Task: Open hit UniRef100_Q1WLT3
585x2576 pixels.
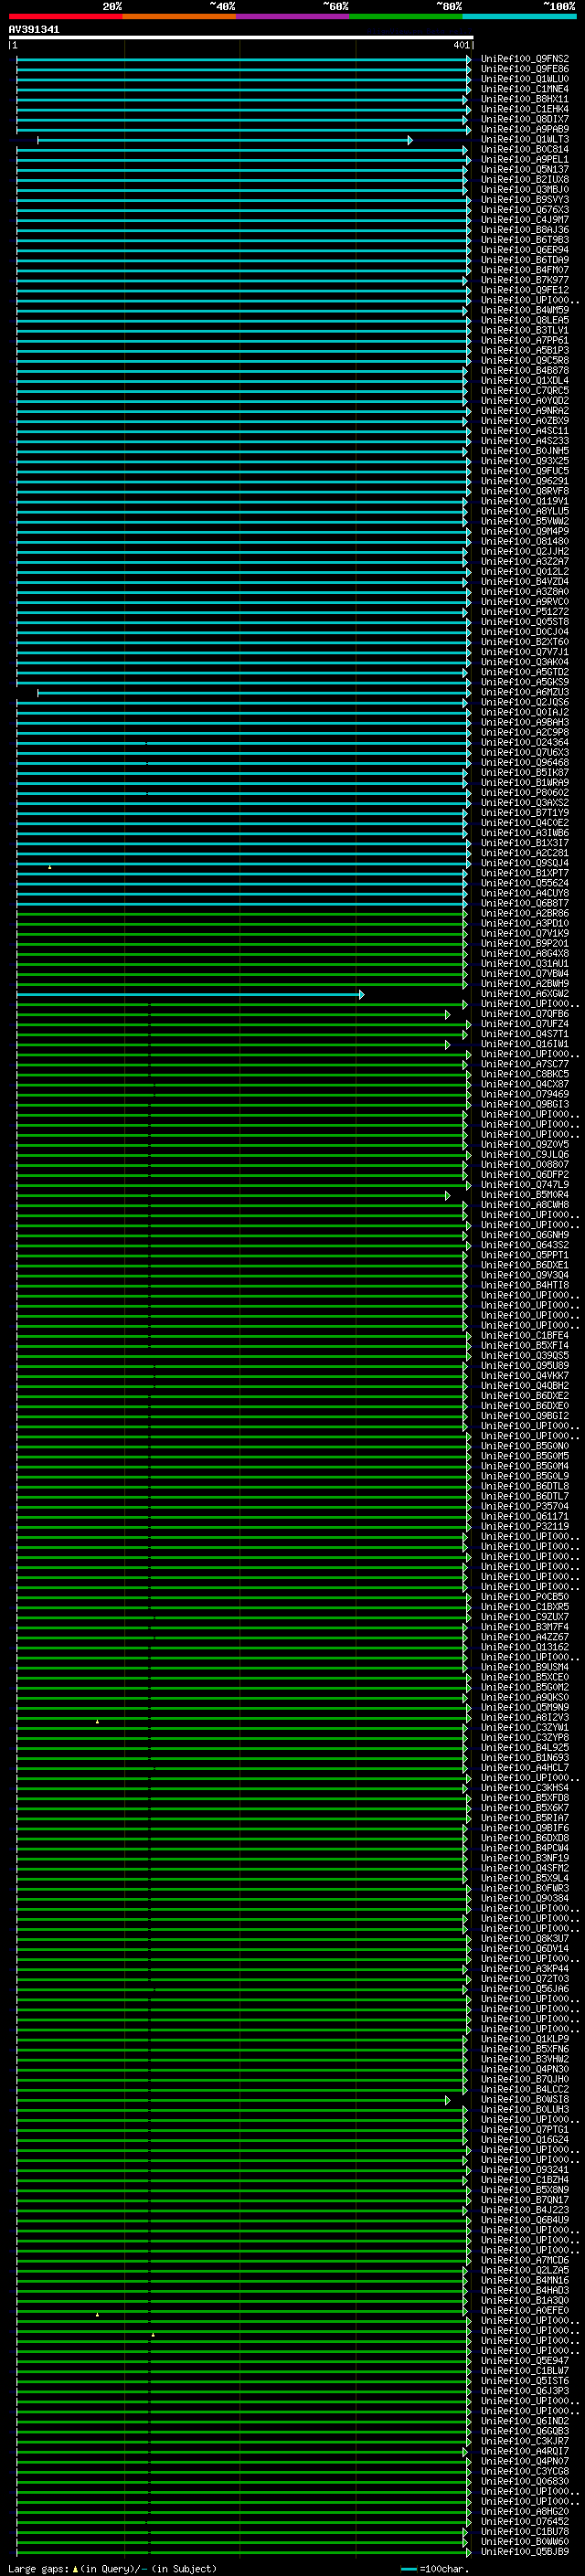Action: 525,140
